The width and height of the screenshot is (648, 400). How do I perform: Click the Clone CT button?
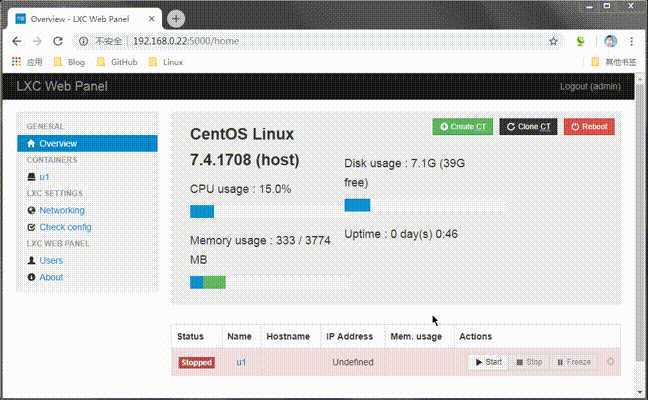(x=528, y=126)
